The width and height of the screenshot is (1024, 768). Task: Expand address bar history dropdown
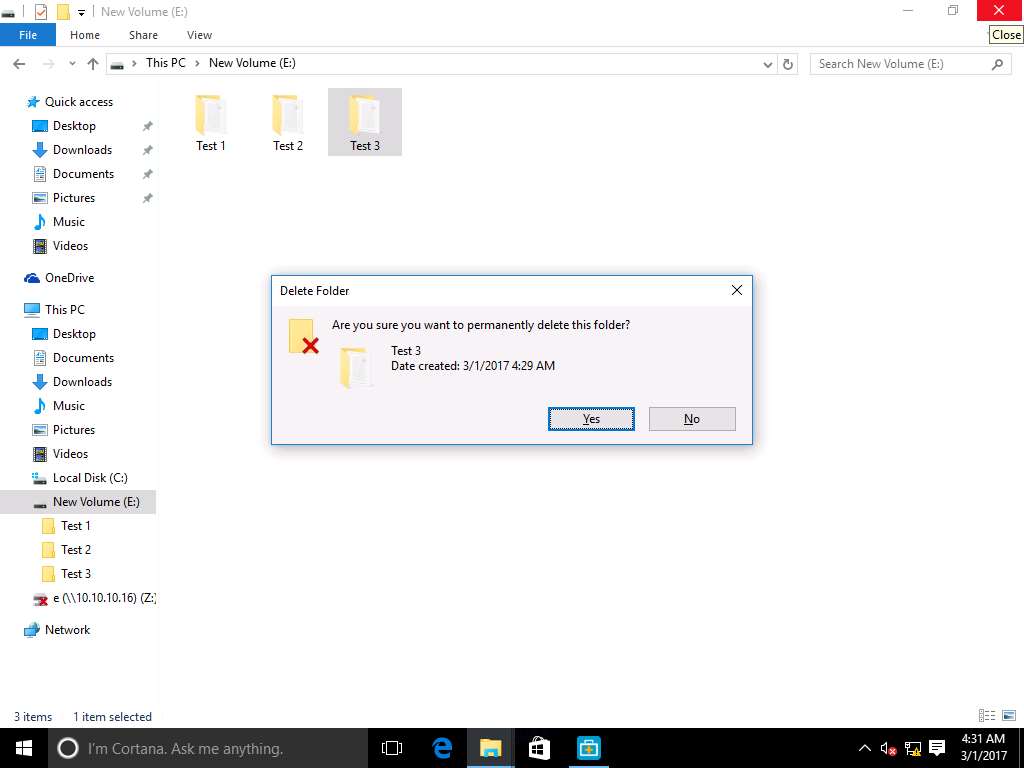coord(768,64)
